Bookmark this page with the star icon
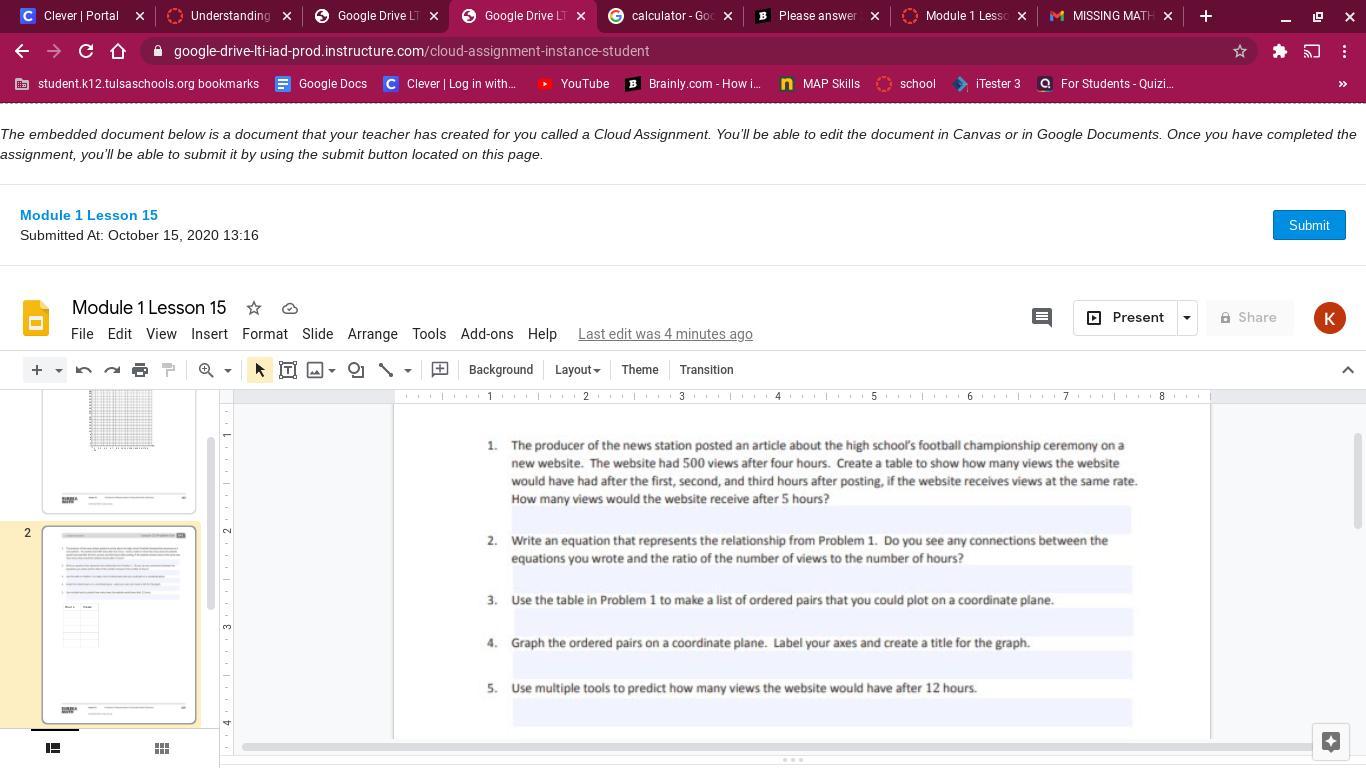 click(x=1240, y=51)
